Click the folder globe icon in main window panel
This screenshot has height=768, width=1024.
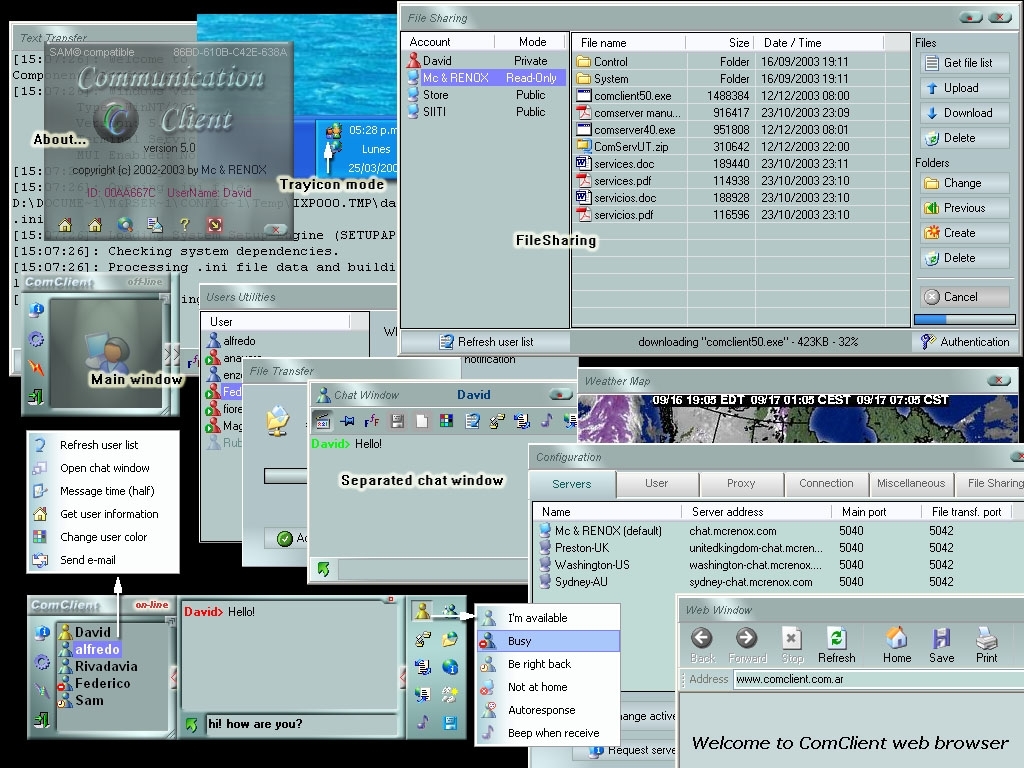tap(450, 639)
